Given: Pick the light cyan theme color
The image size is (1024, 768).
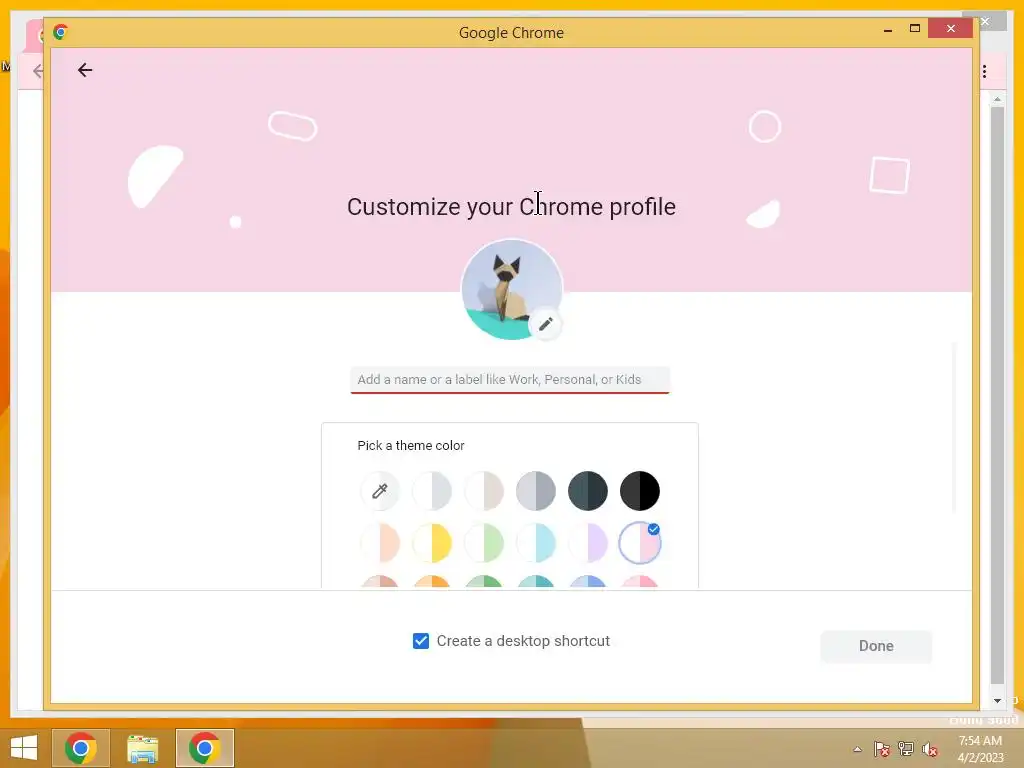Looking at the screenshot, I should 536,543.
